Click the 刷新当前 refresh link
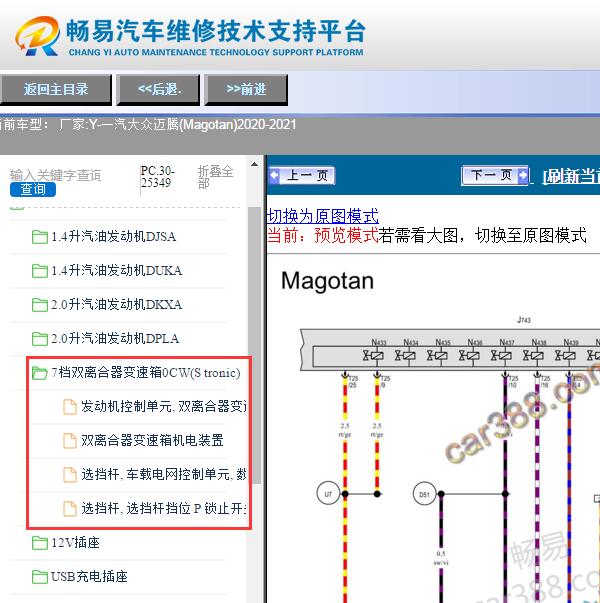 coord(571,176)
